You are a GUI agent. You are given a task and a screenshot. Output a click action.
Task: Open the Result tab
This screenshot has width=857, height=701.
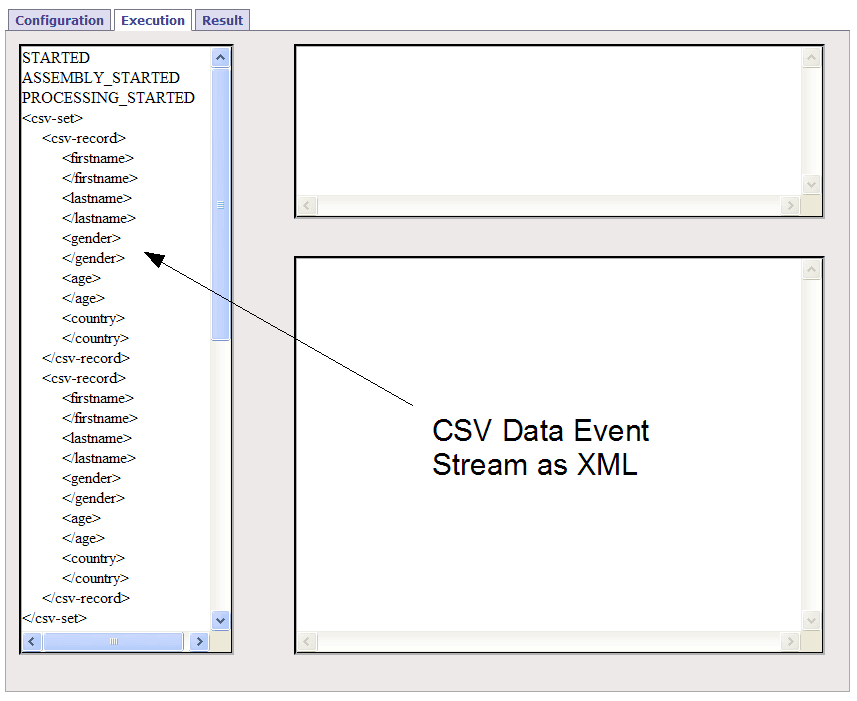click(221, 20)
